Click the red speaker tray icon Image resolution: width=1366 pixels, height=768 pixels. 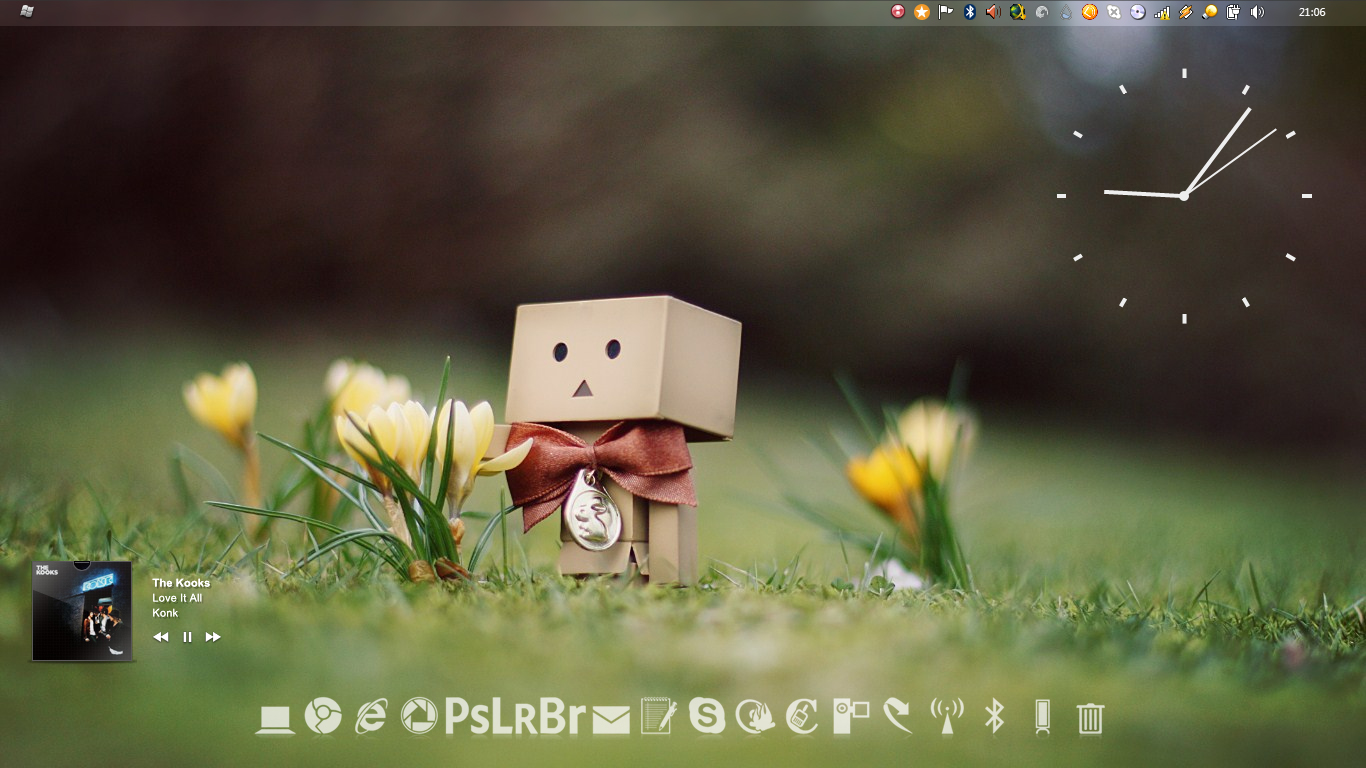coord(993,12)
